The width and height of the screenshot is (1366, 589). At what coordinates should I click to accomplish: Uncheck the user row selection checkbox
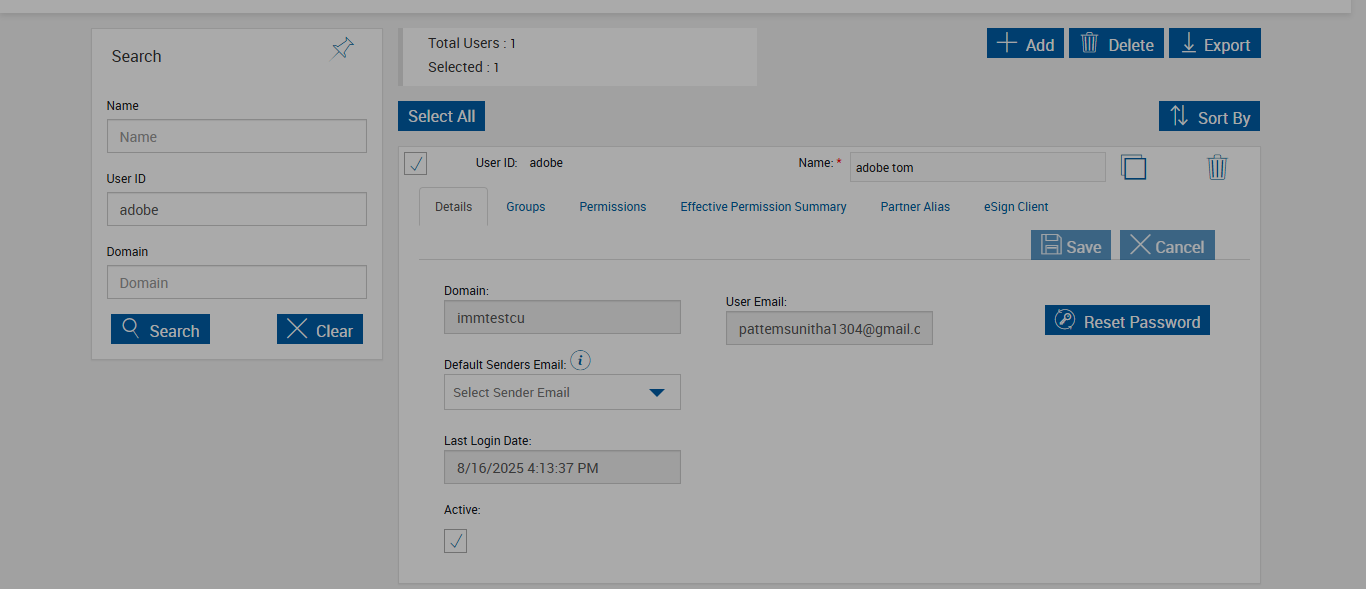(416, 163)
